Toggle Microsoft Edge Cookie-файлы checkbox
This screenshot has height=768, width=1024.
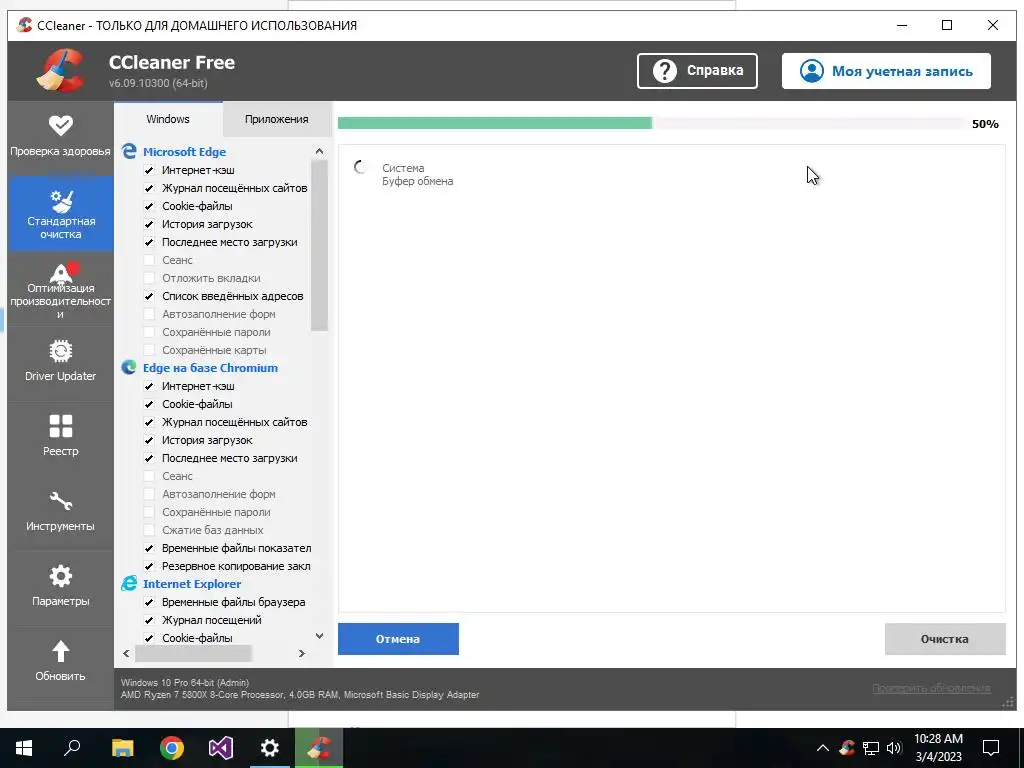[149, 206]
